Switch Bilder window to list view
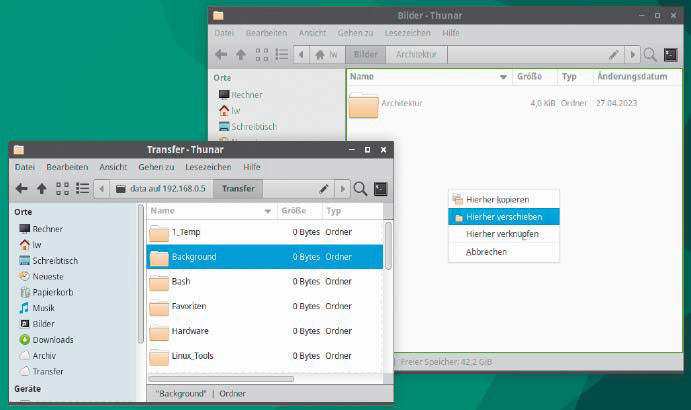 tap(282, 55)
